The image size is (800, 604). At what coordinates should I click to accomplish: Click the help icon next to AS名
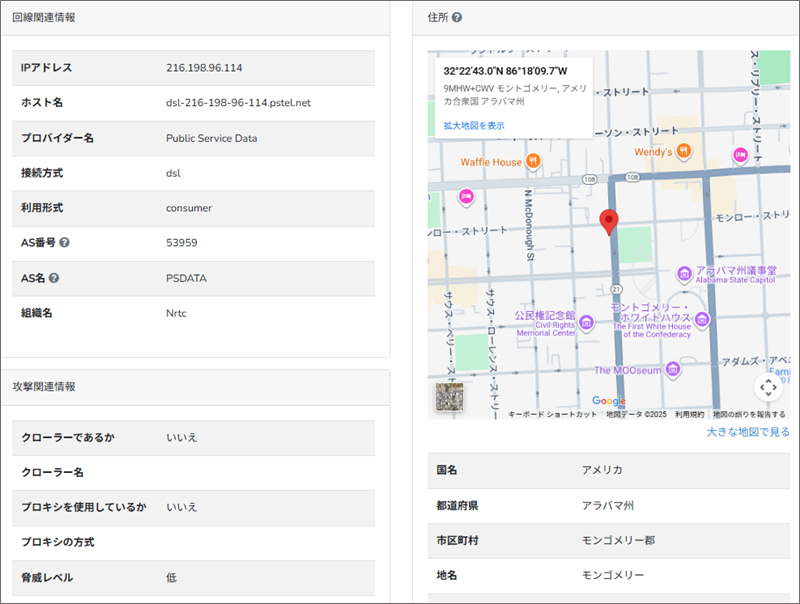tap(54, 278)
